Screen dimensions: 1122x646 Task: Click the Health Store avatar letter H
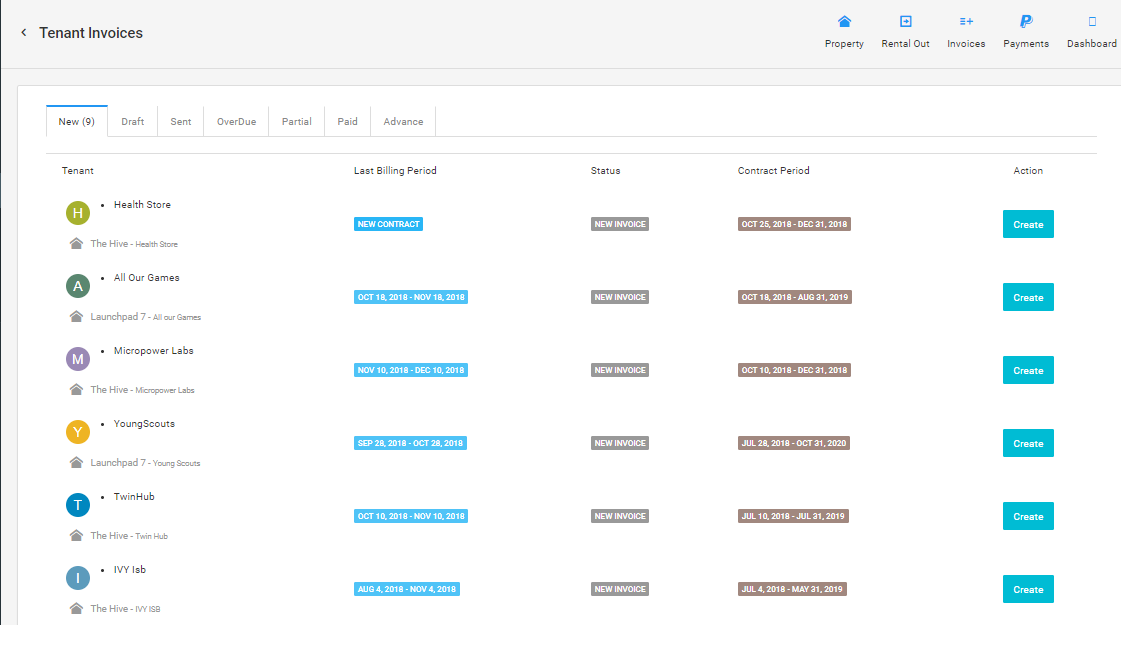coord(78,213)
